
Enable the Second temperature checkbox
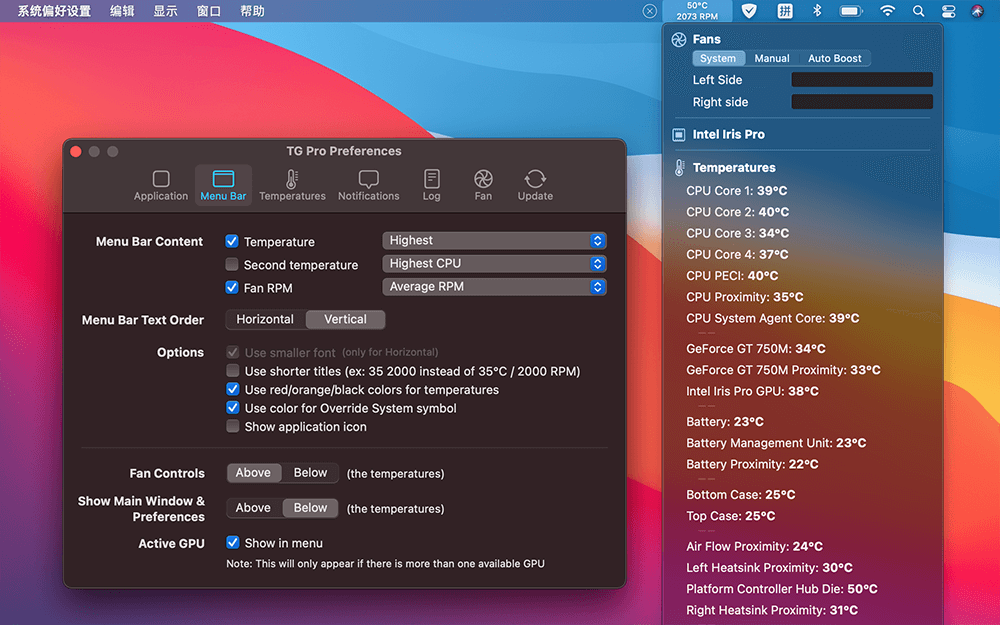pyautogui.click(x=232, y=264)
